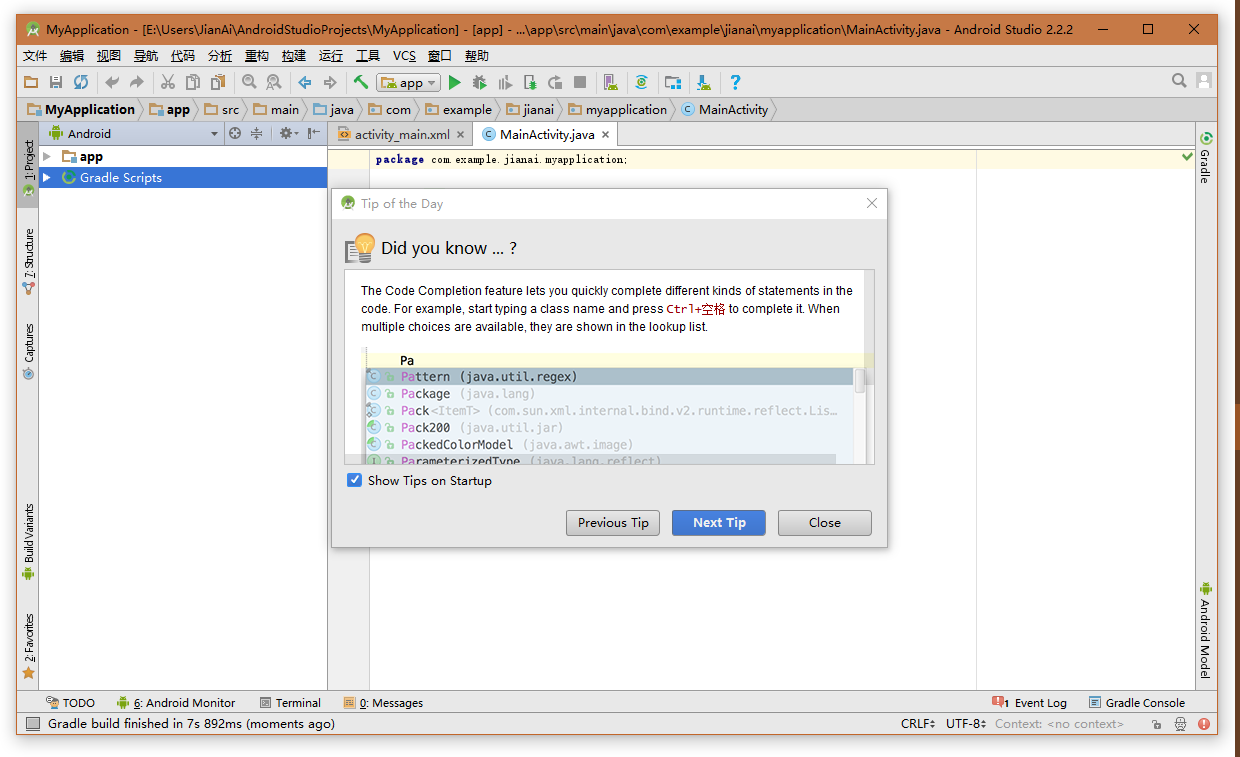Image resolution: width=1240 pixels, height=757 pixels.
Task: Open the AVD Manager icon
Action: [611, 82]
